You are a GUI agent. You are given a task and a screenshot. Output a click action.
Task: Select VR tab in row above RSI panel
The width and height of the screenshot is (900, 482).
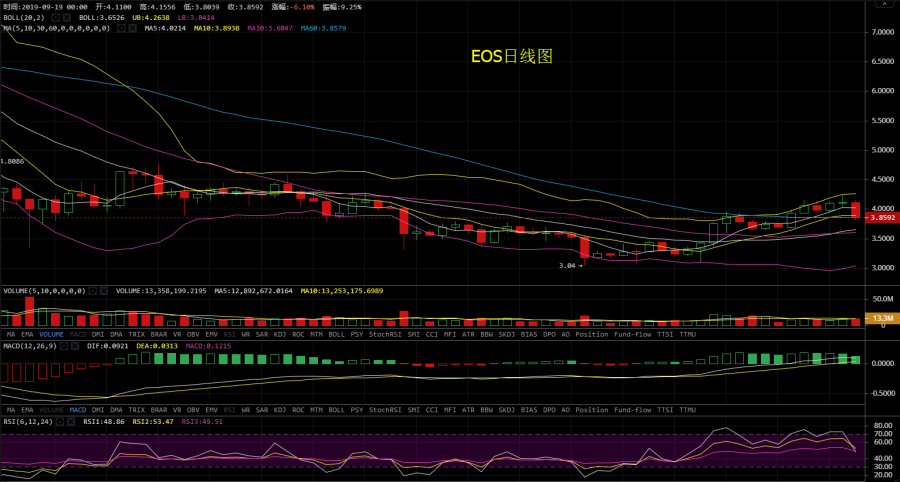pos(177,410)
